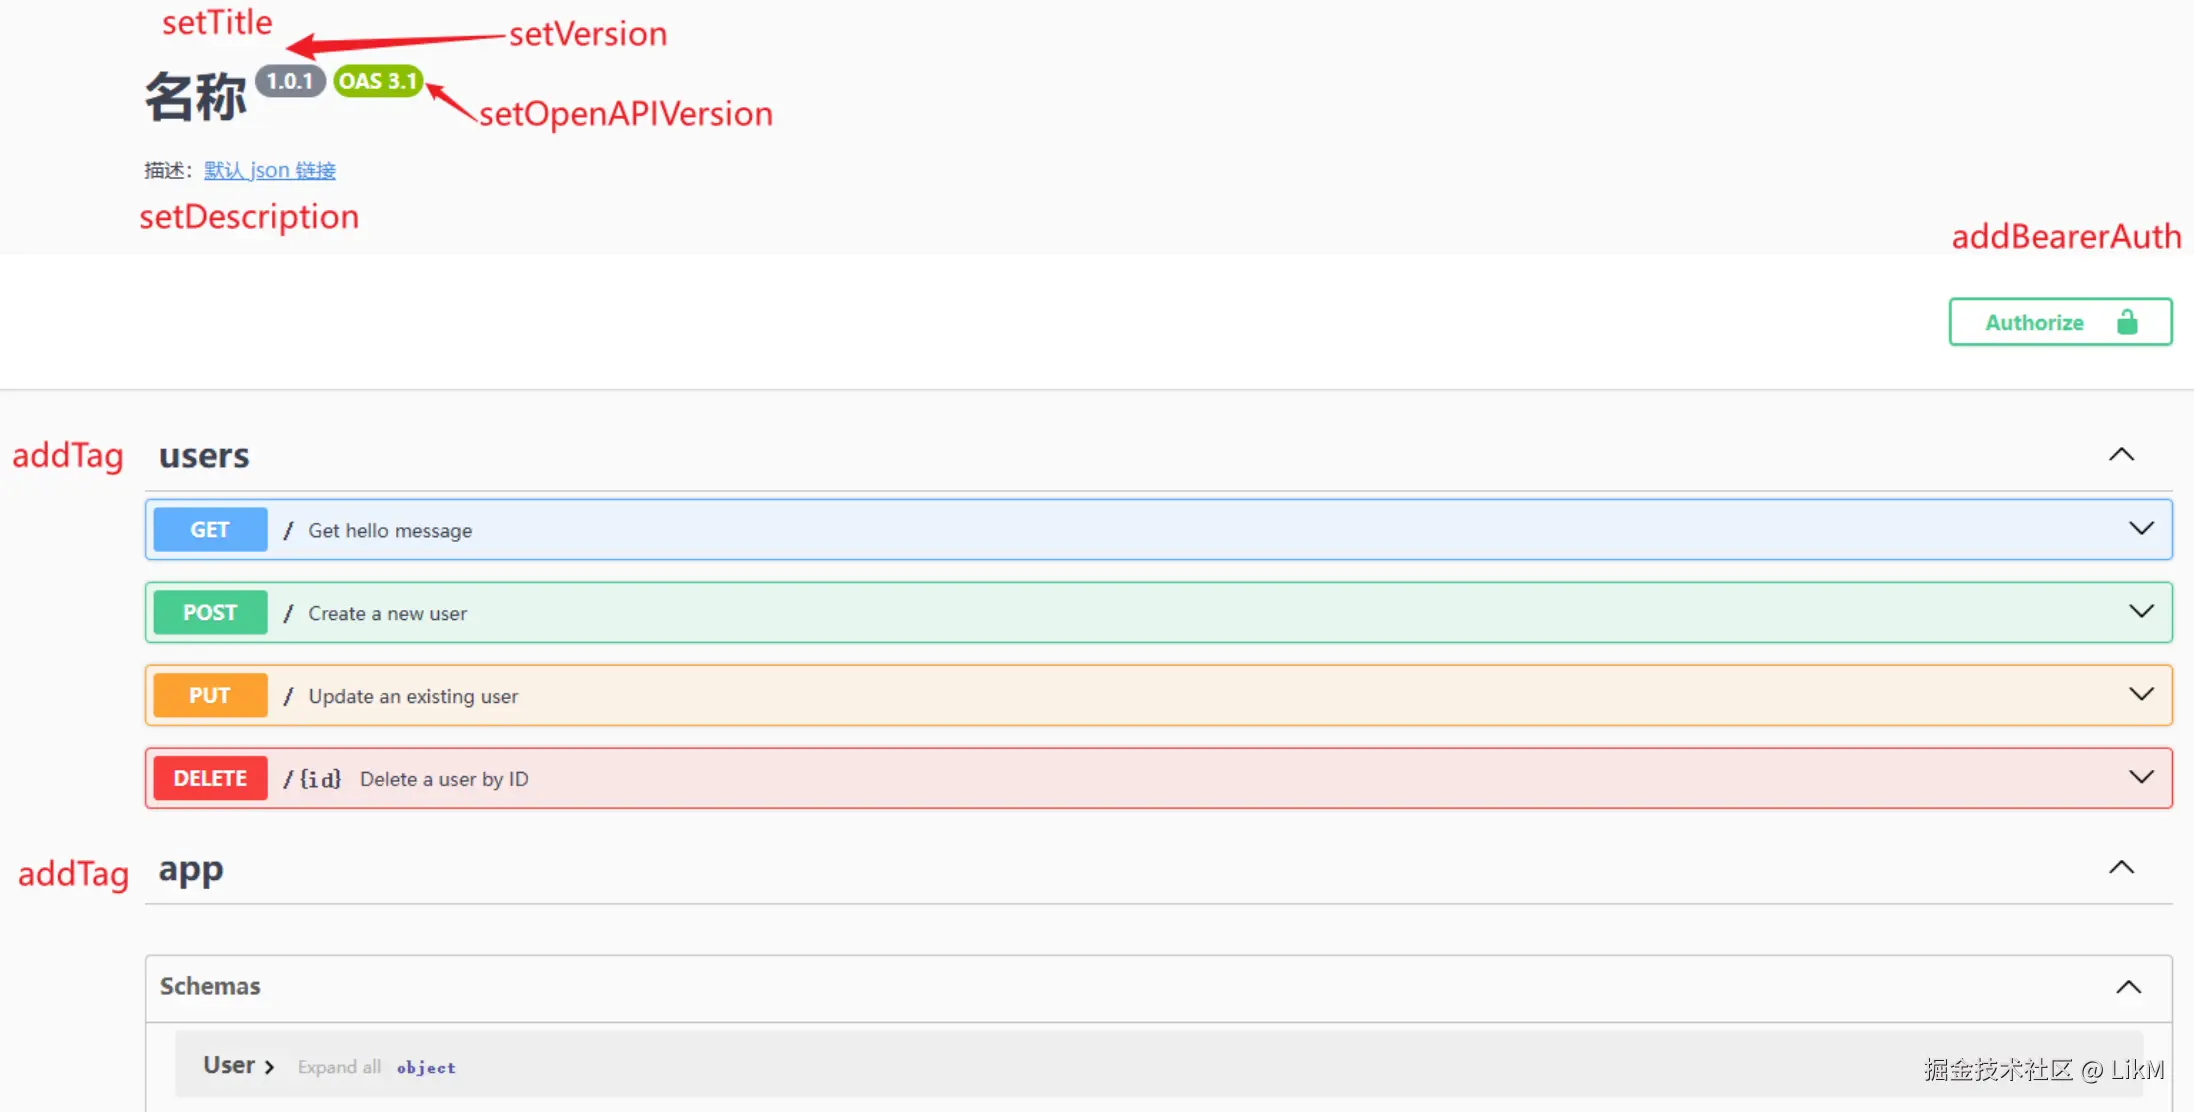Open the 默认 json 链接 link
Viewport: 2194px width, 1112px height.
pos(270,170)
